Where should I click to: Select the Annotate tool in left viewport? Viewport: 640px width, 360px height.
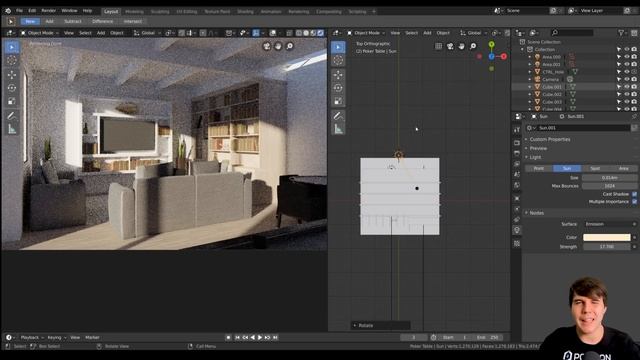click(x=12, y=116)
